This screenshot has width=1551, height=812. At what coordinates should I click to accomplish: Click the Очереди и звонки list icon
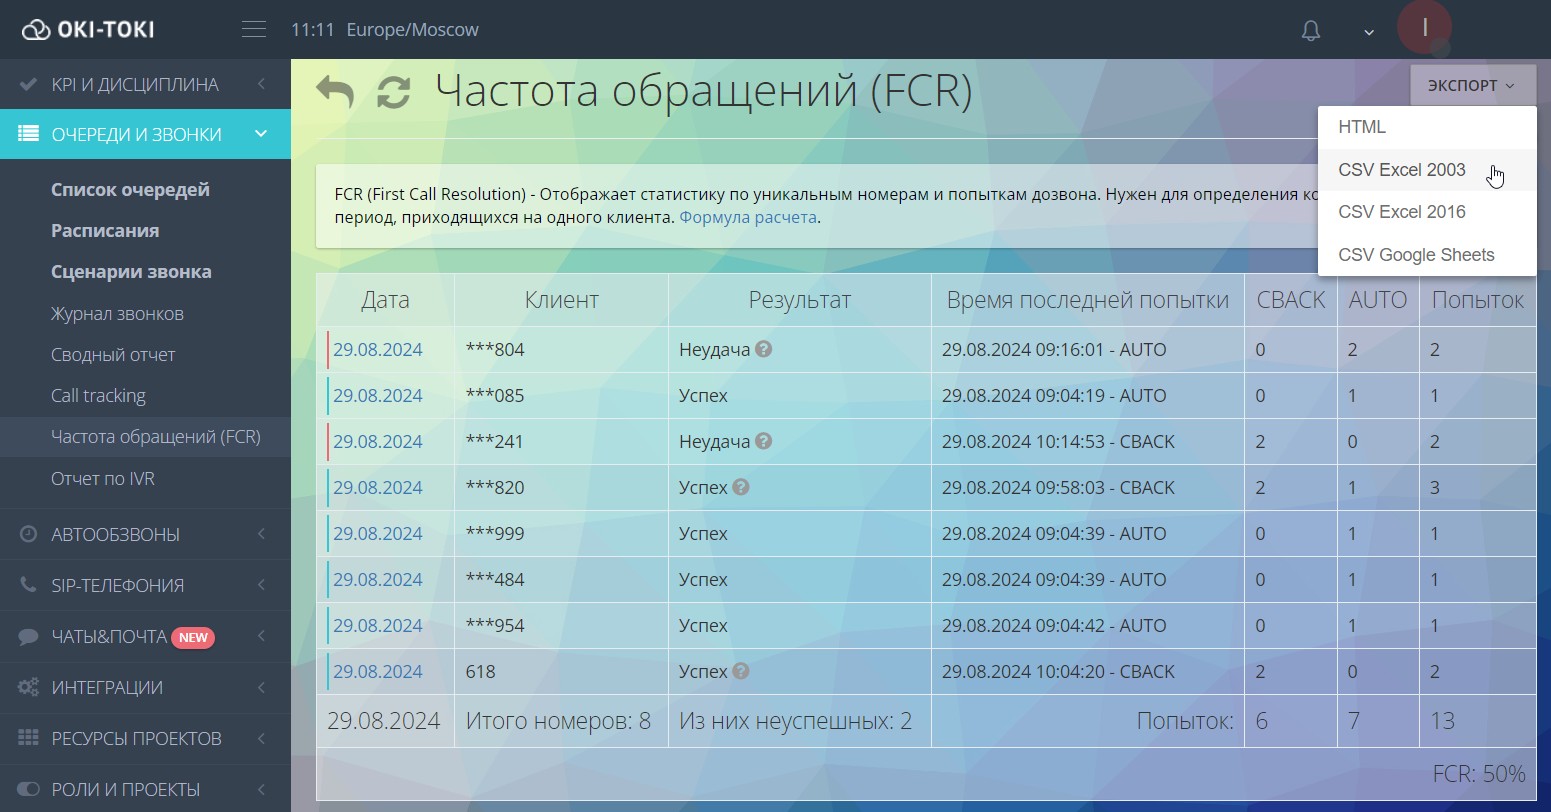tap(29, 134)
